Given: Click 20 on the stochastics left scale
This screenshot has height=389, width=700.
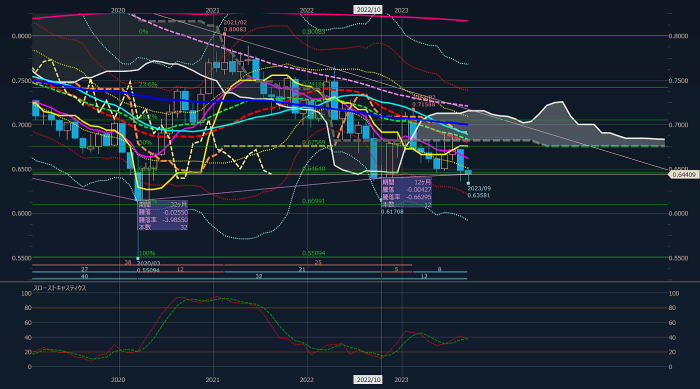Looking at the screenshot, I should tap(28, 352).
